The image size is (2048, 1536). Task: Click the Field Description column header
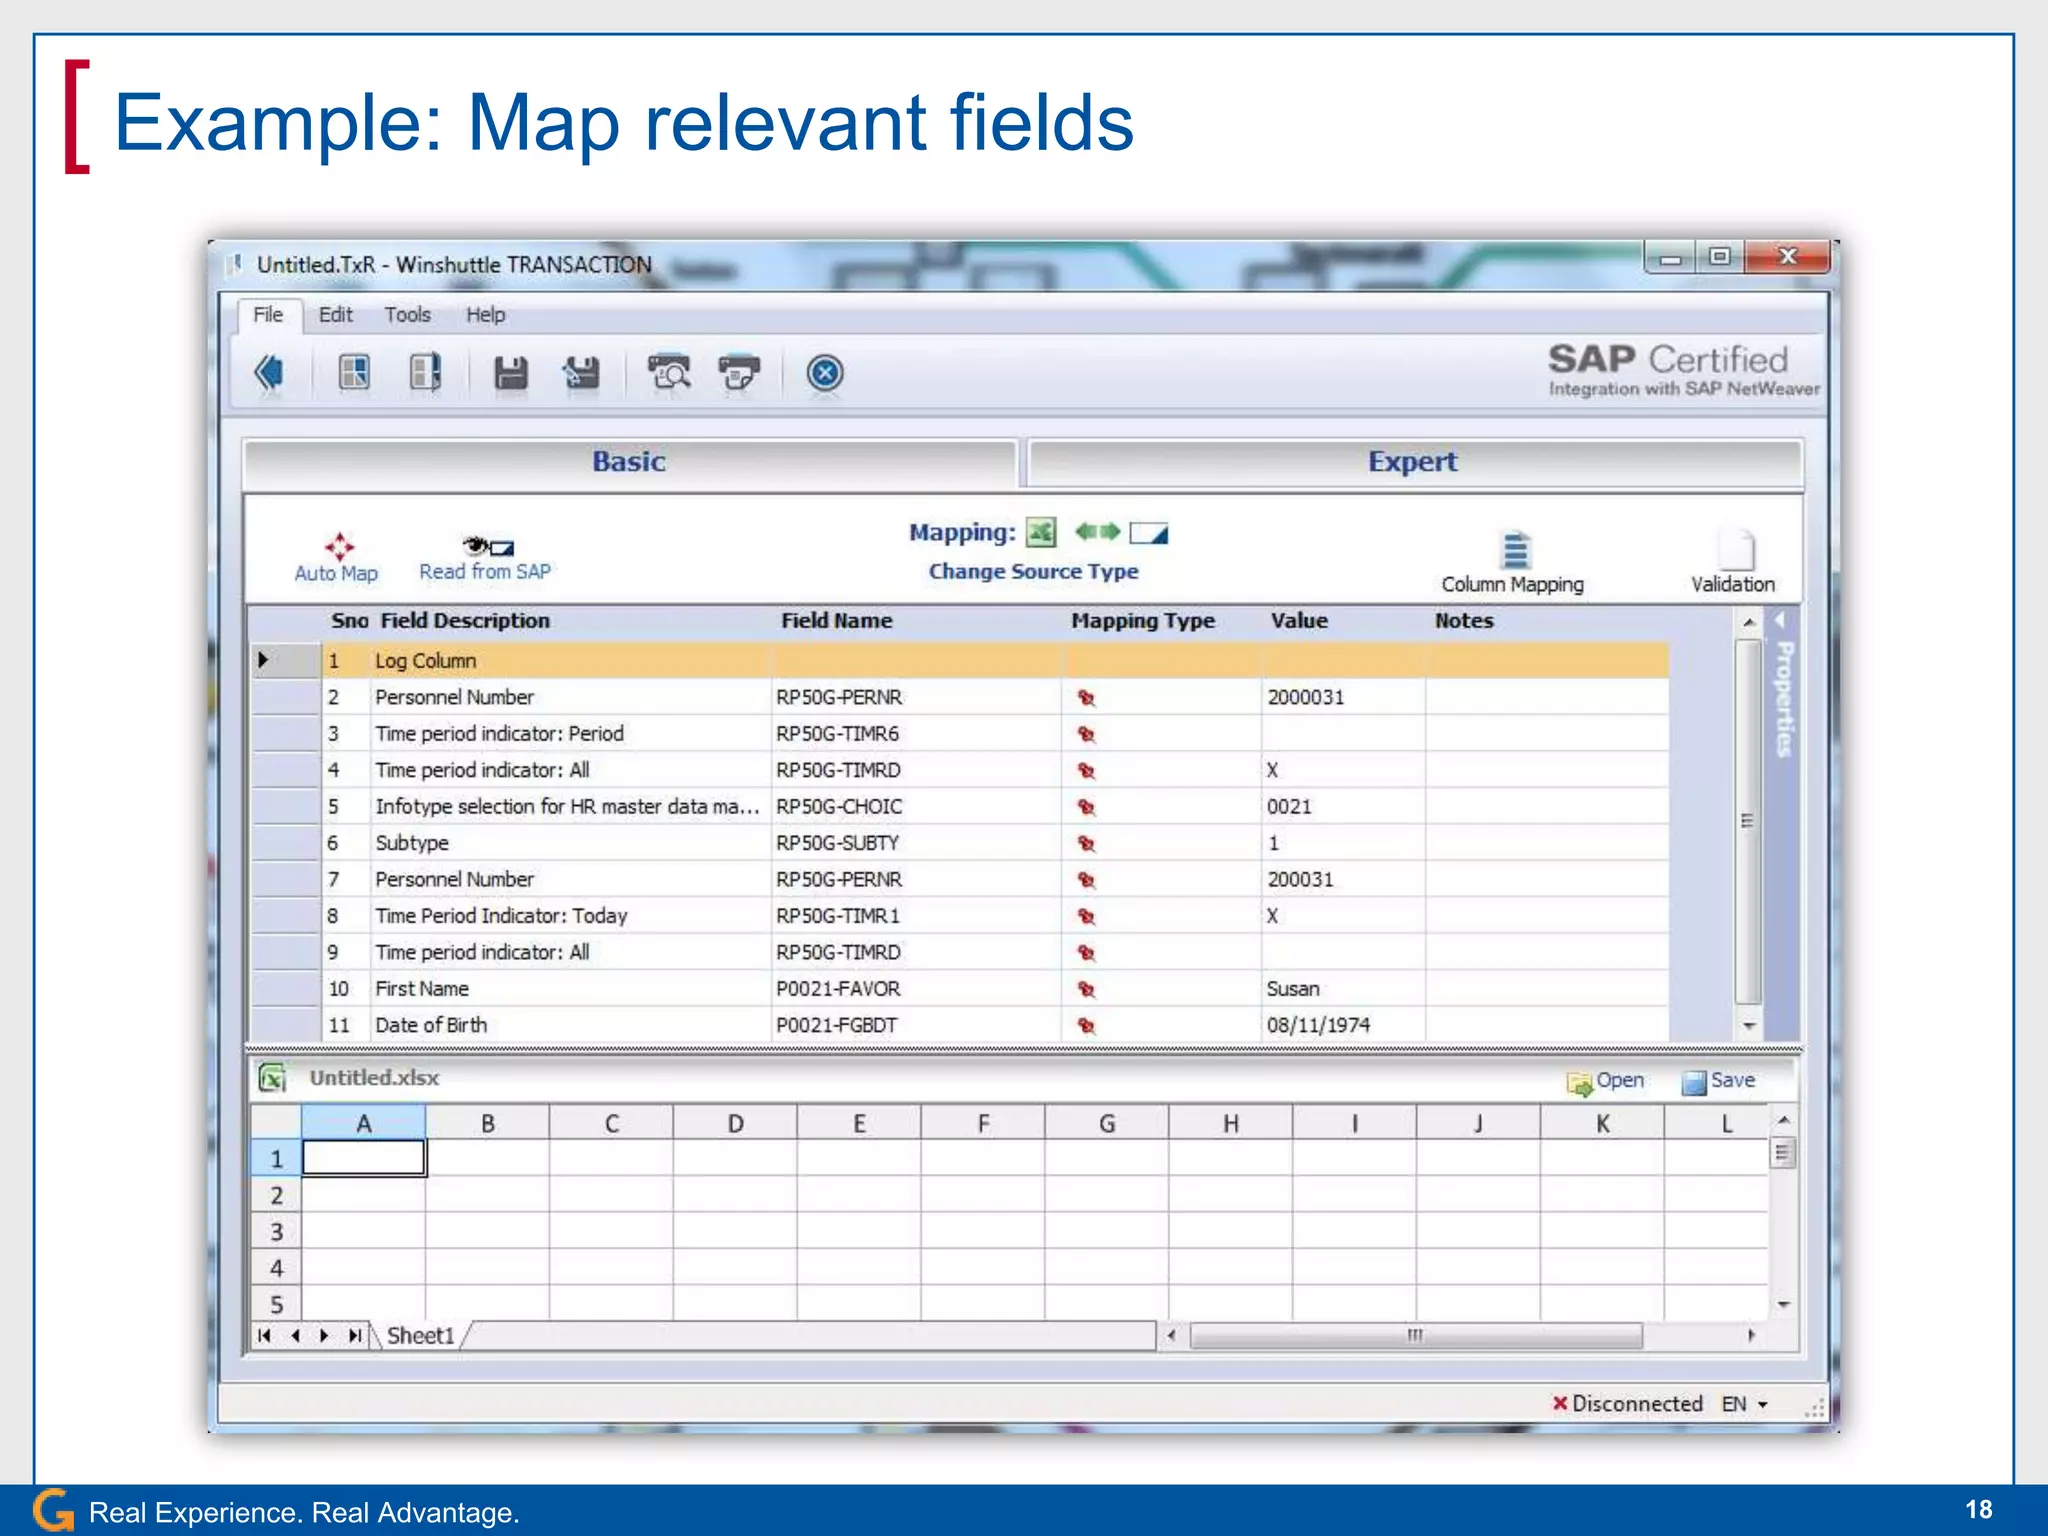pos(465,621)
